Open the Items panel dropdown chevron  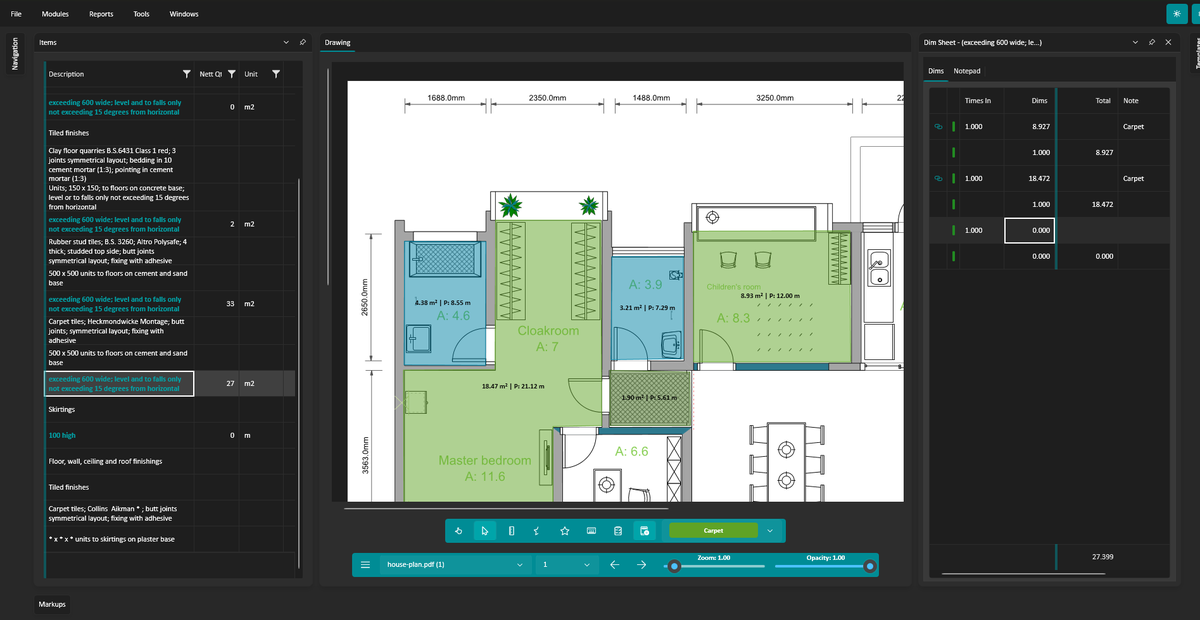(x=287, y=42)
